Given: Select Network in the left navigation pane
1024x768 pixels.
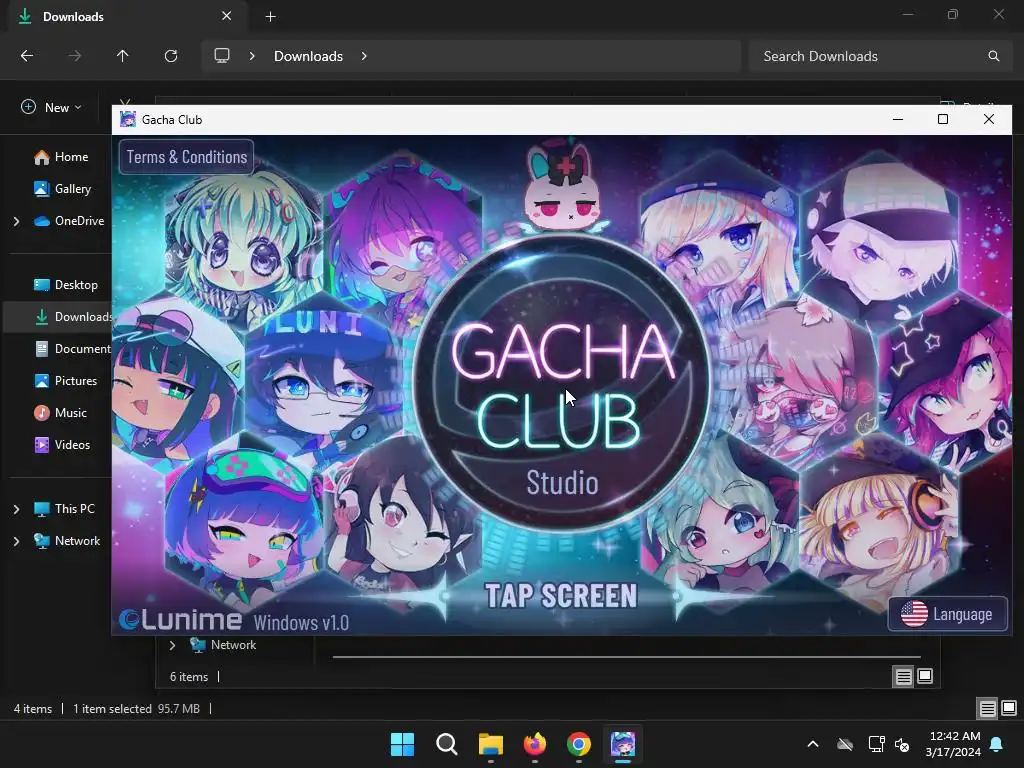Looking at the screenshot, I should click(x=67, y=541).
